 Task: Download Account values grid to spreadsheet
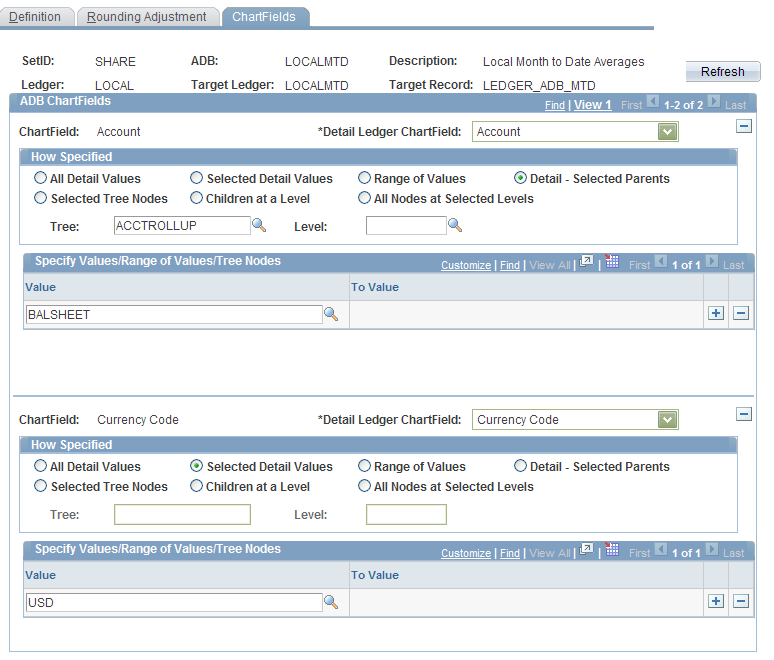coord(612,261)
